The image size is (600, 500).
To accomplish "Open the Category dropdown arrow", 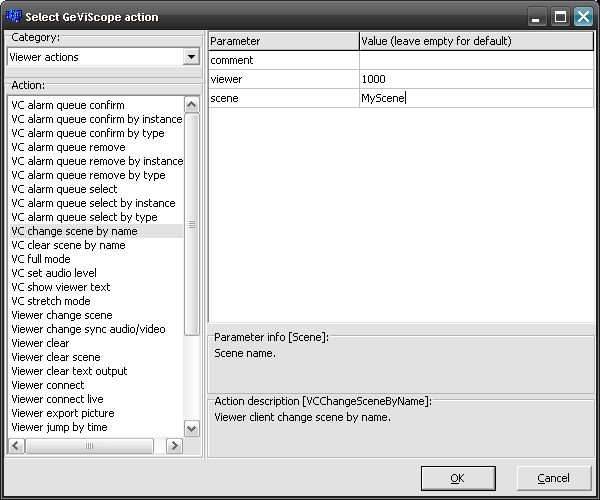I will (x=191, y=57).
